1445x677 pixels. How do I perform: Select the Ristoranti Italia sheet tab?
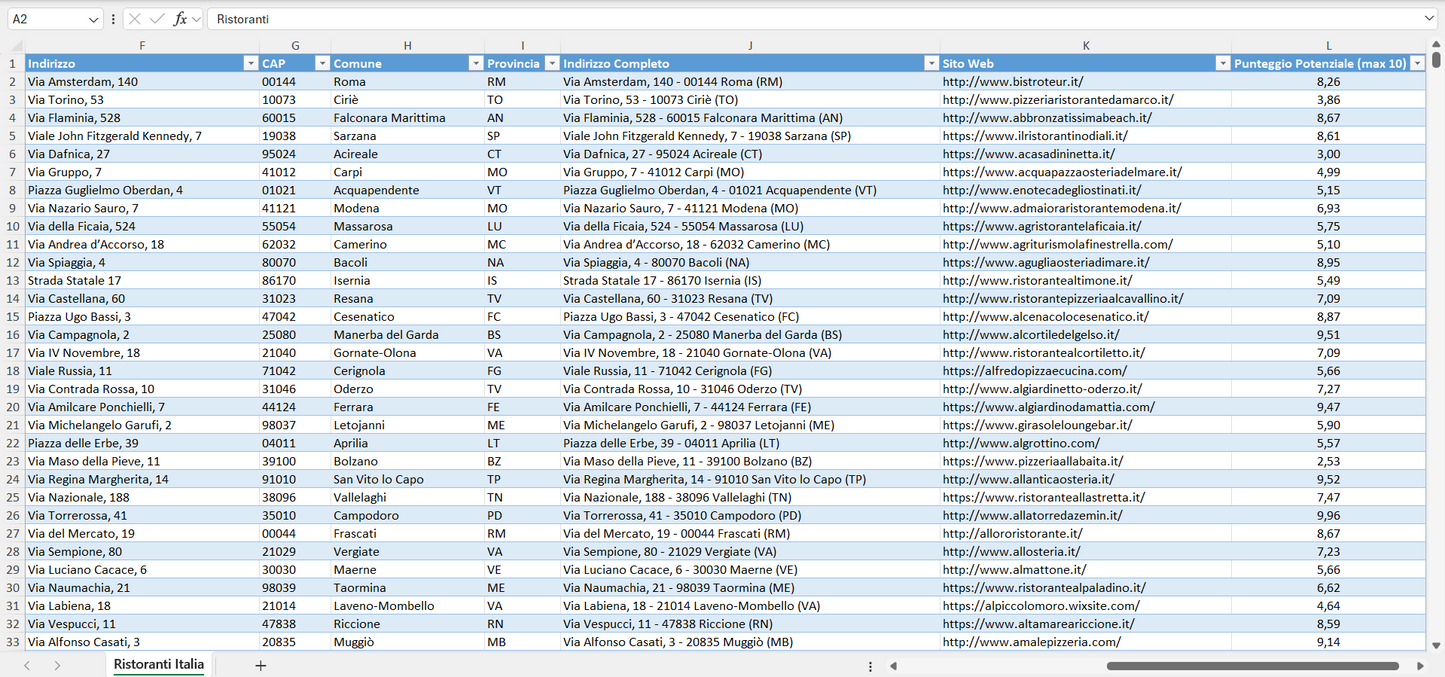[157, 663]
